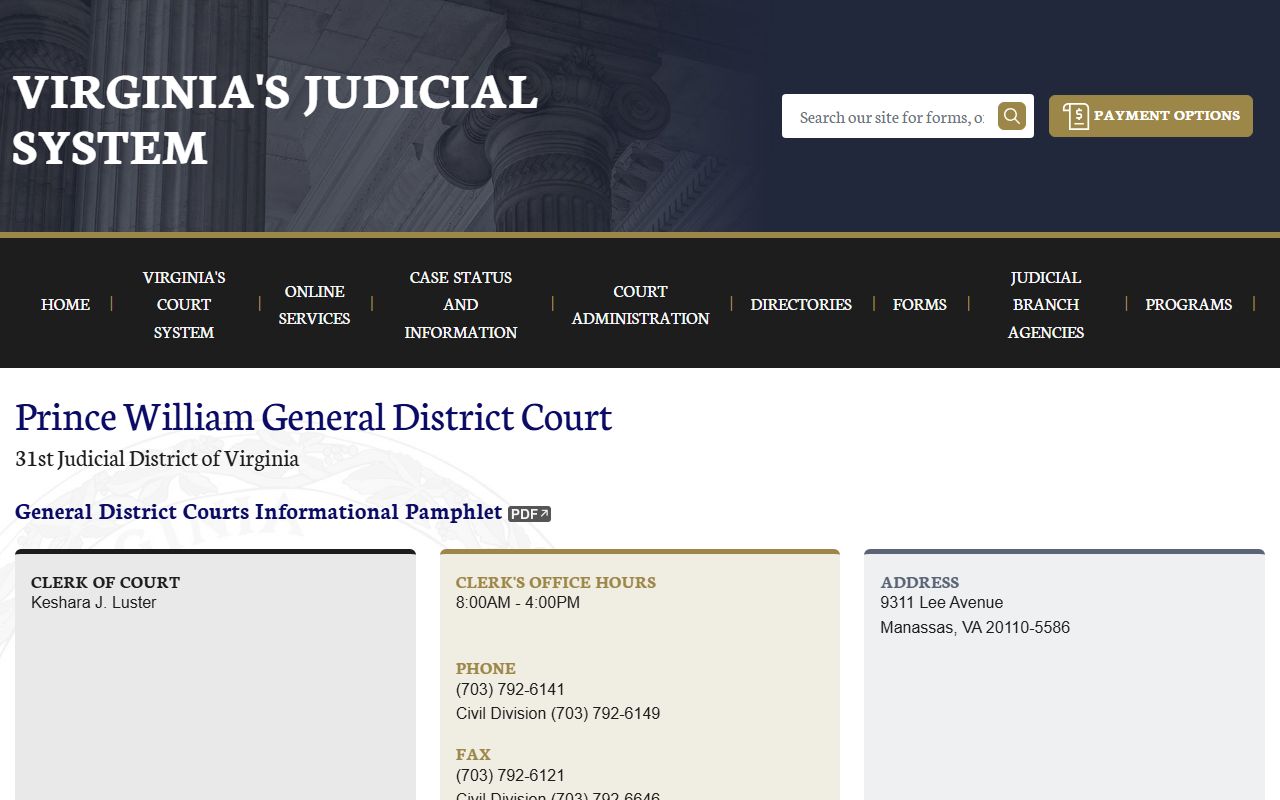Click the Prince William General District Court heading
The width and height of the screenshot is (1280, 800).
[x=313, y=417]
